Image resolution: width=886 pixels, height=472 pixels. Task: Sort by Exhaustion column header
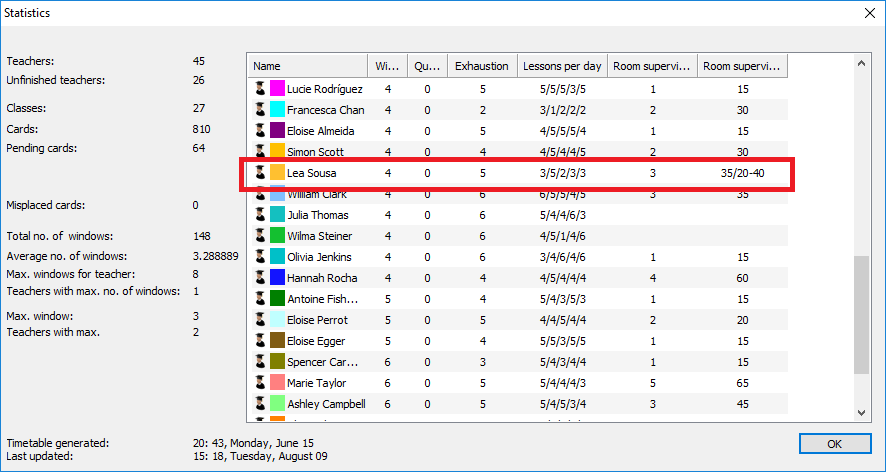click(x=481, y=66)
